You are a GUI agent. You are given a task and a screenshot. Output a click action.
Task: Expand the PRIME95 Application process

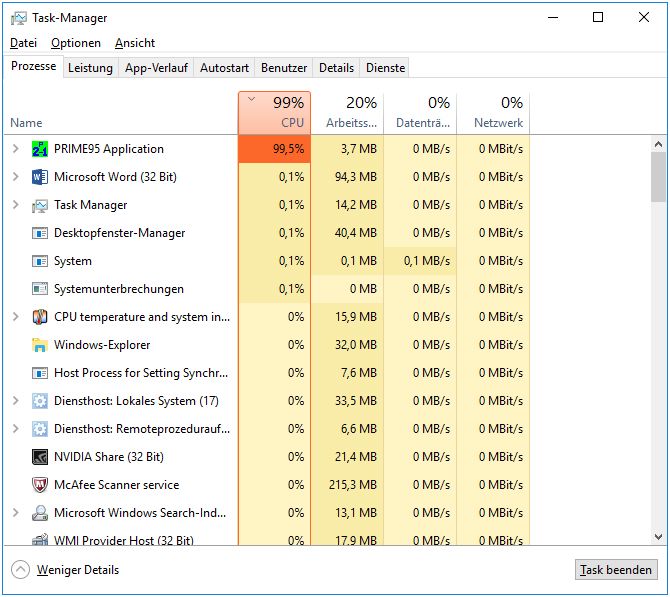[16, 149]
